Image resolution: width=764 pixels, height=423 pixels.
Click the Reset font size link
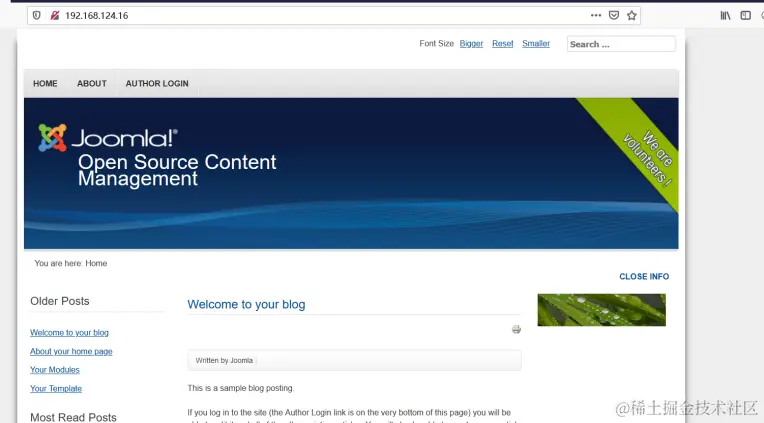tap(502, 43)
